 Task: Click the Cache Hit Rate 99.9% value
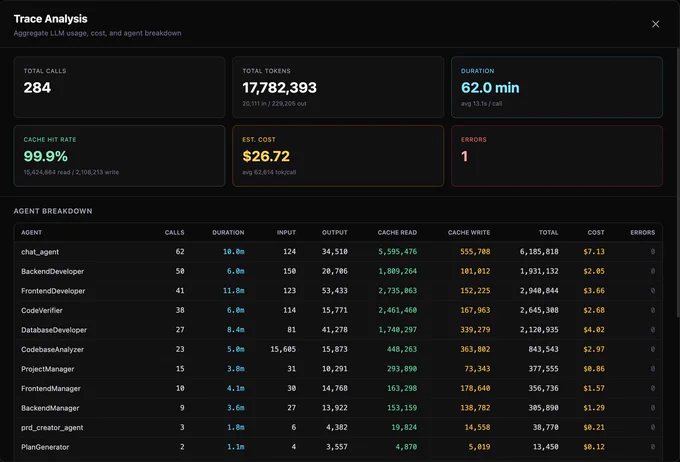46,156
